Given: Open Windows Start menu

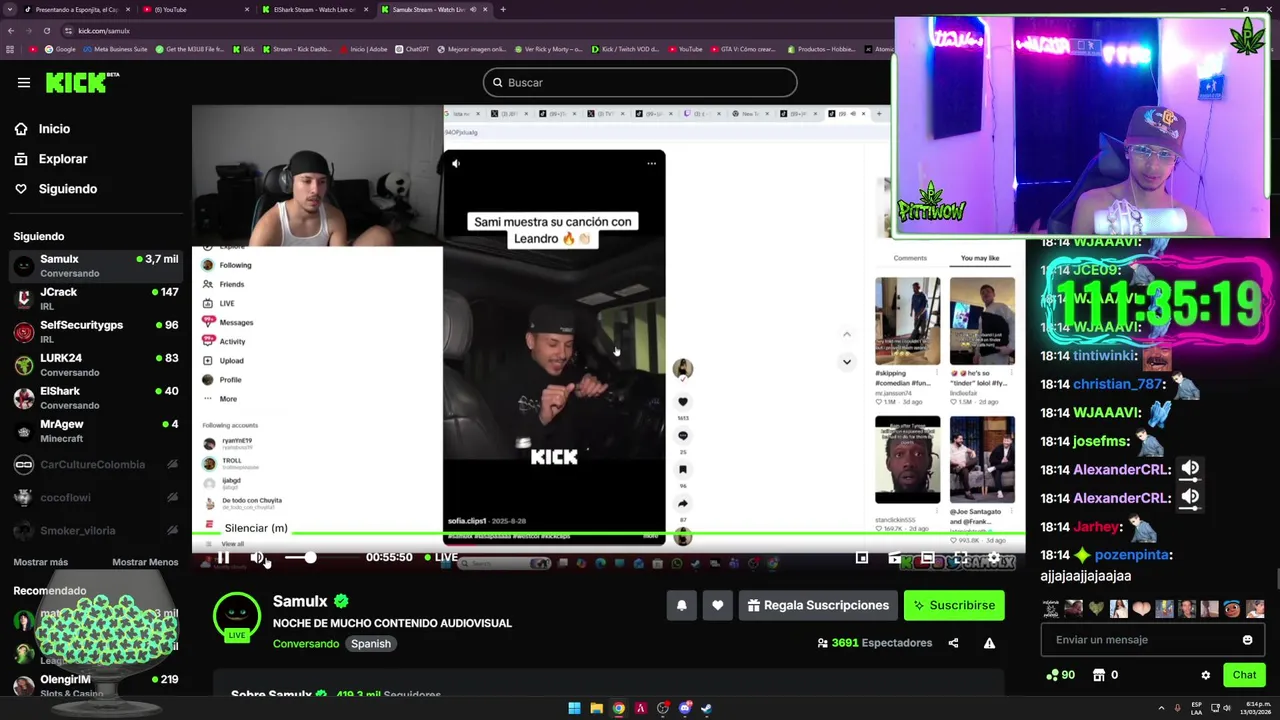Looking at the screenshot, I should [x=574, y=708].
